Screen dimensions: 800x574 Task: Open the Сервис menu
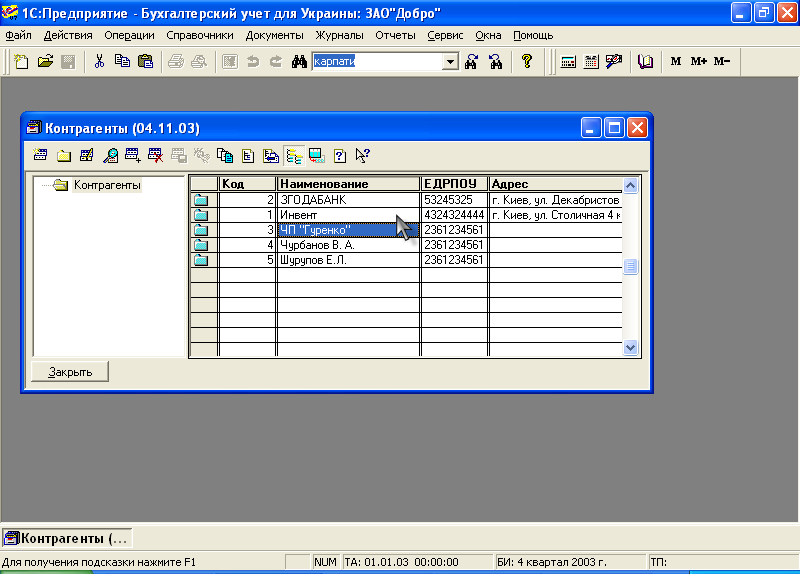[445, 35]
